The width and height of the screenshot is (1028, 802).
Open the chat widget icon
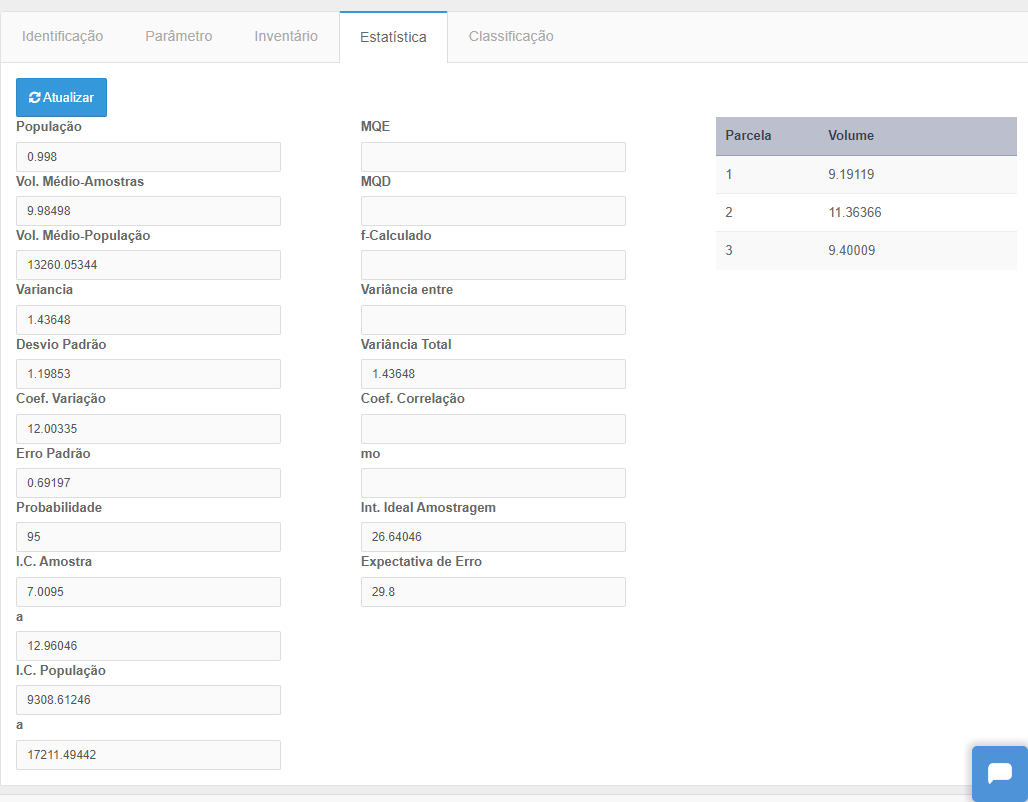pyautogui.click(x=999, y=773)
